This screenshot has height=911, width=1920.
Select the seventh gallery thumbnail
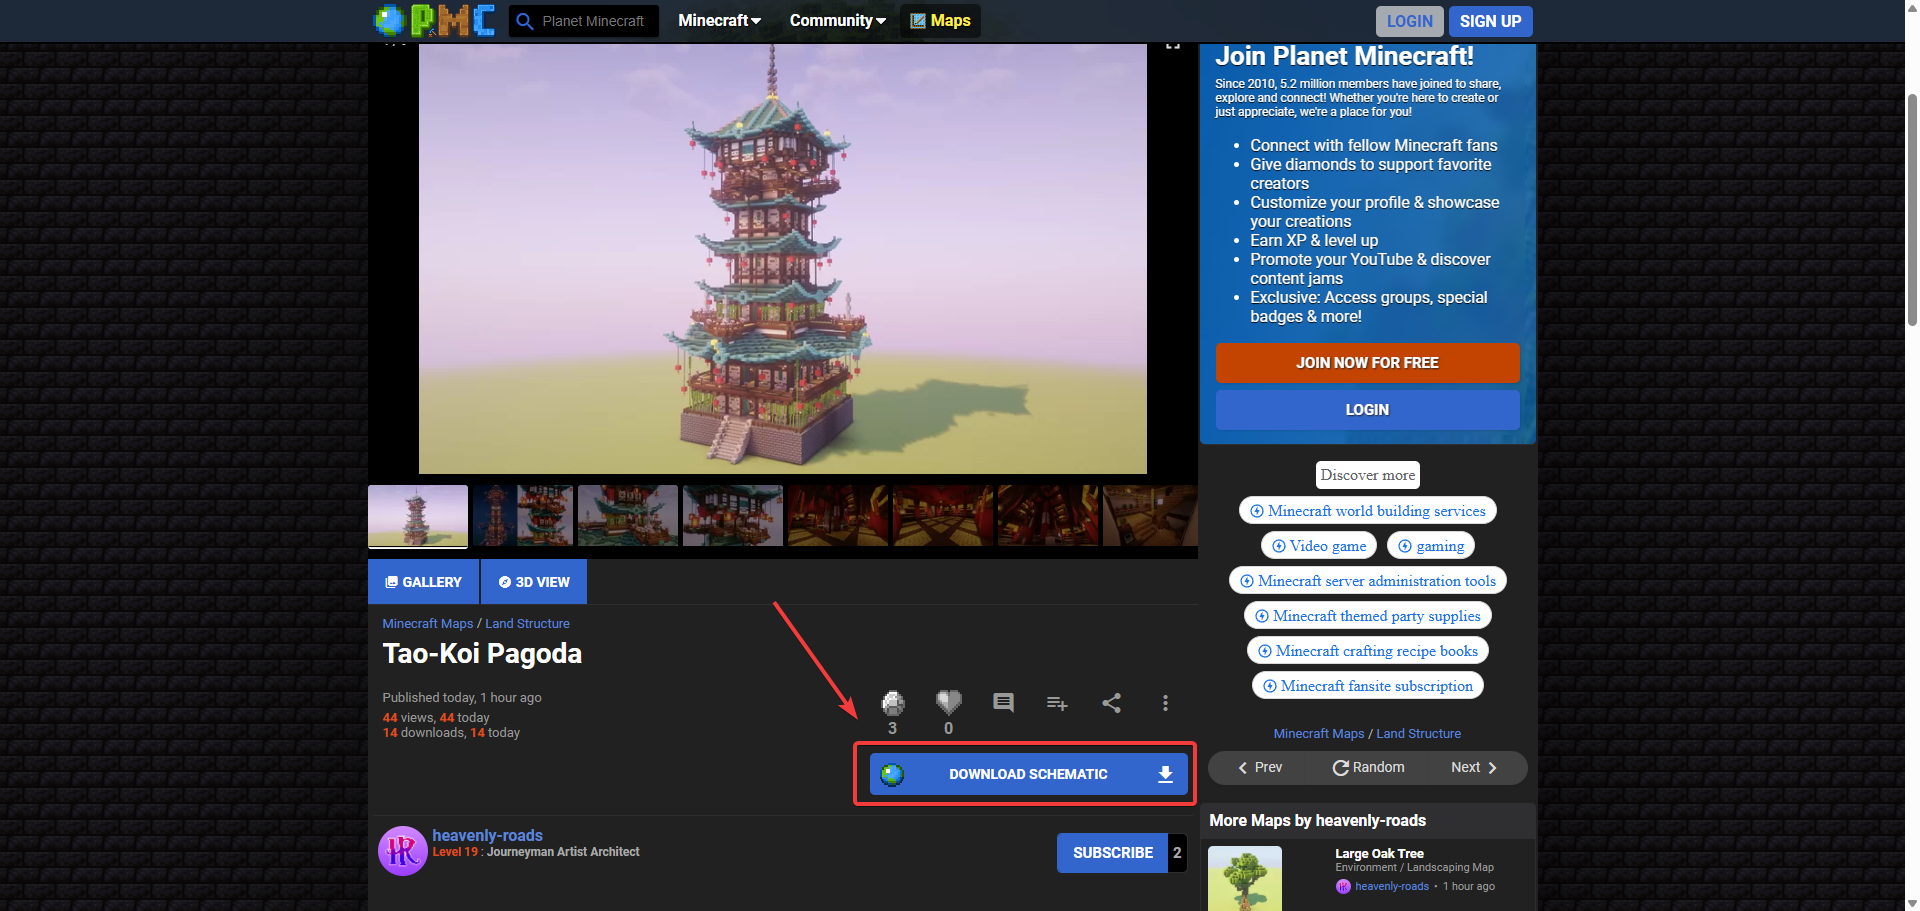[1048, 516]
